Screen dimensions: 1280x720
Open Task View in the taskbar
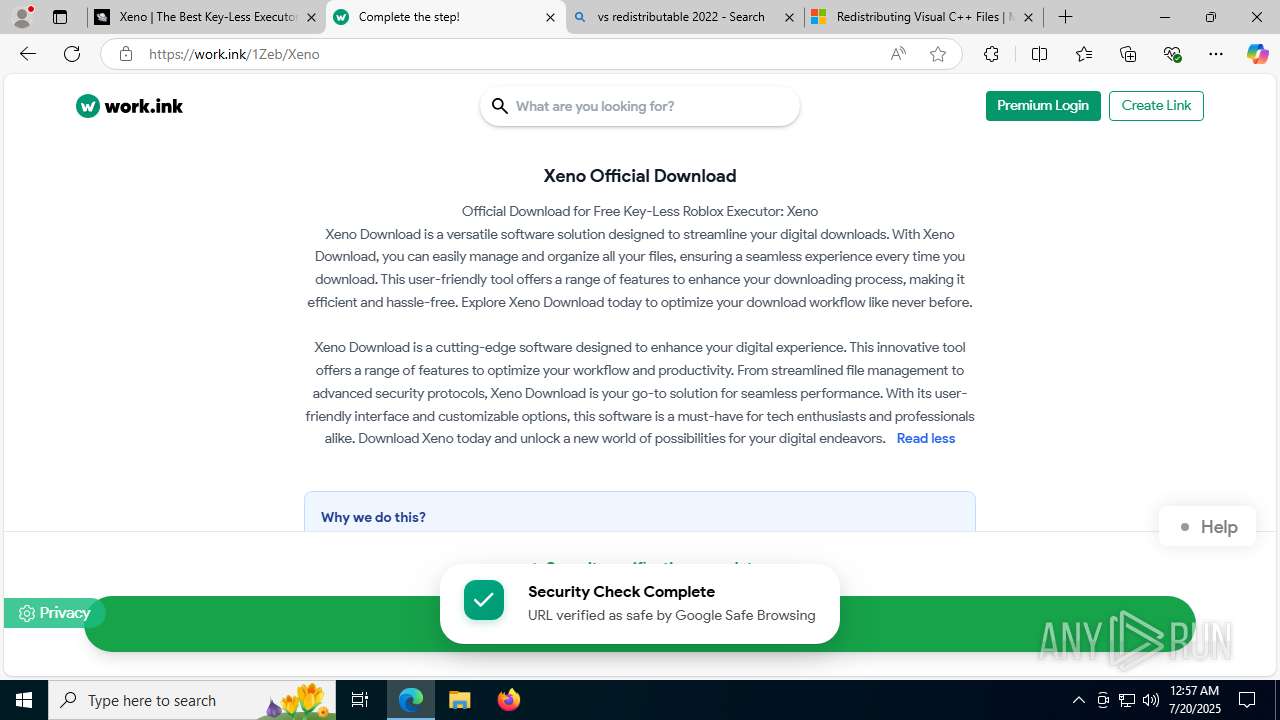pos(360,700)
